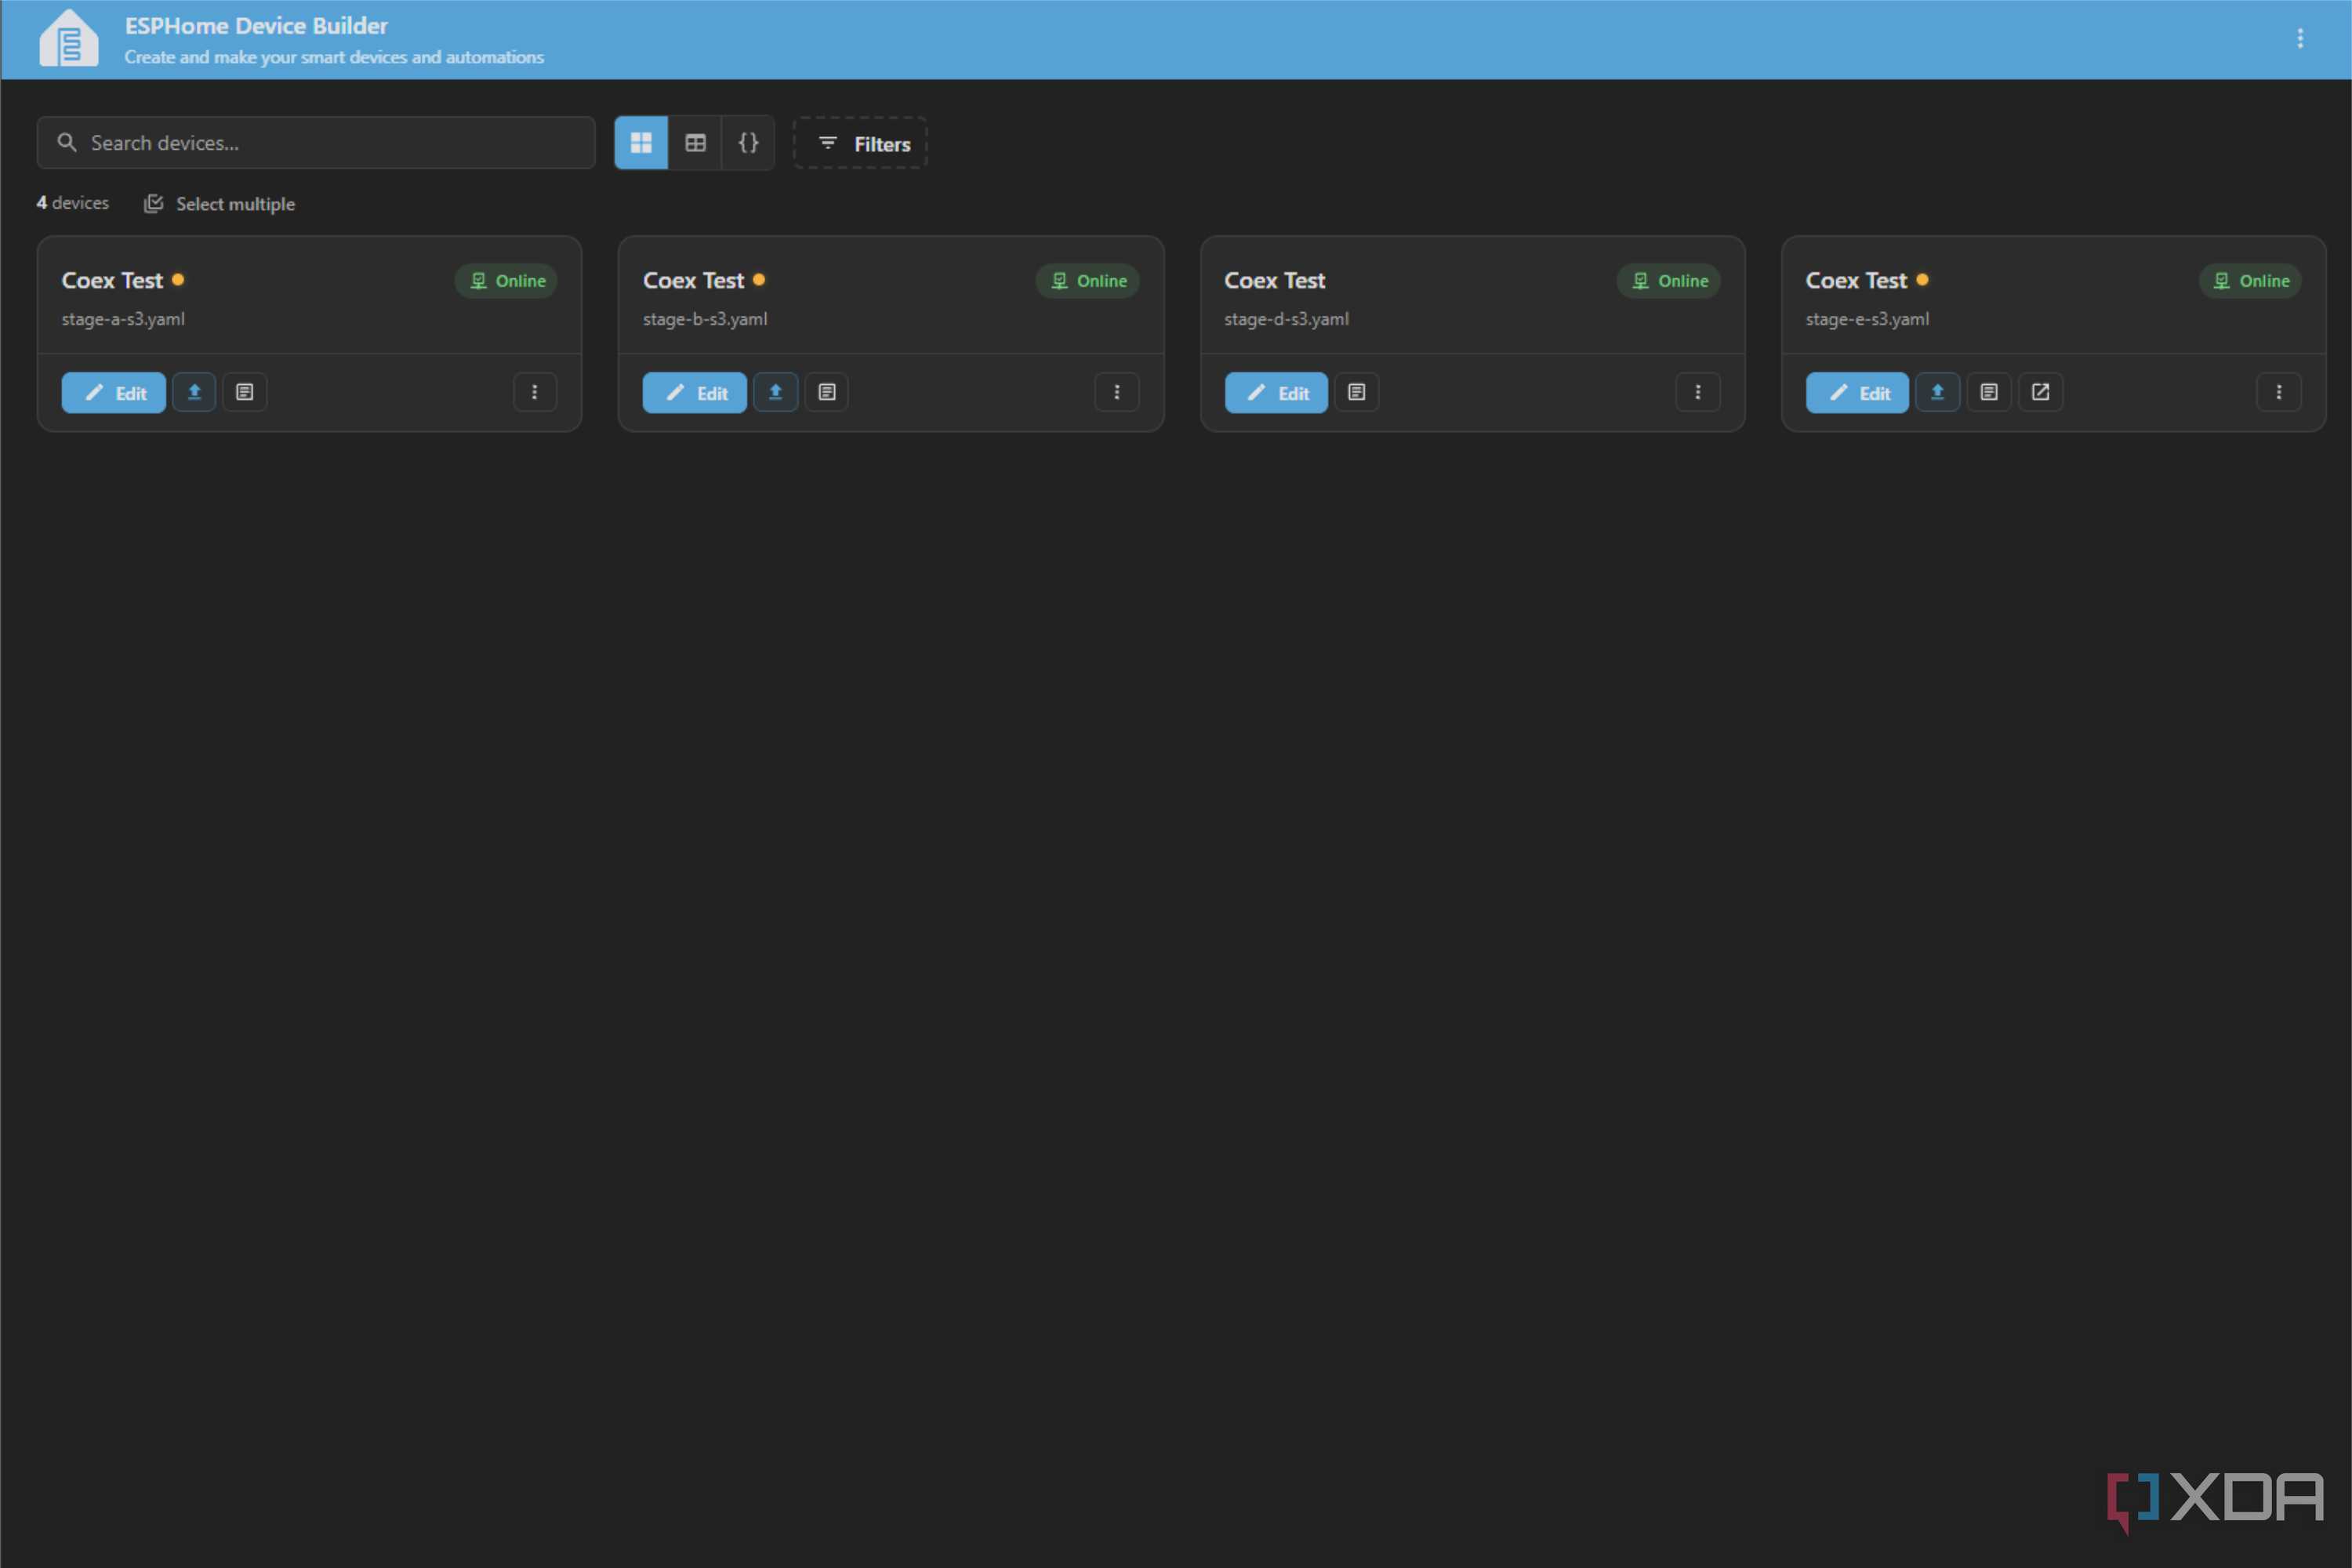Image resolution: width=2352 pixels, height=1568 pixels.
Task: Open more options for stage-d-s3.yaml card
Action: point(1697,392)
